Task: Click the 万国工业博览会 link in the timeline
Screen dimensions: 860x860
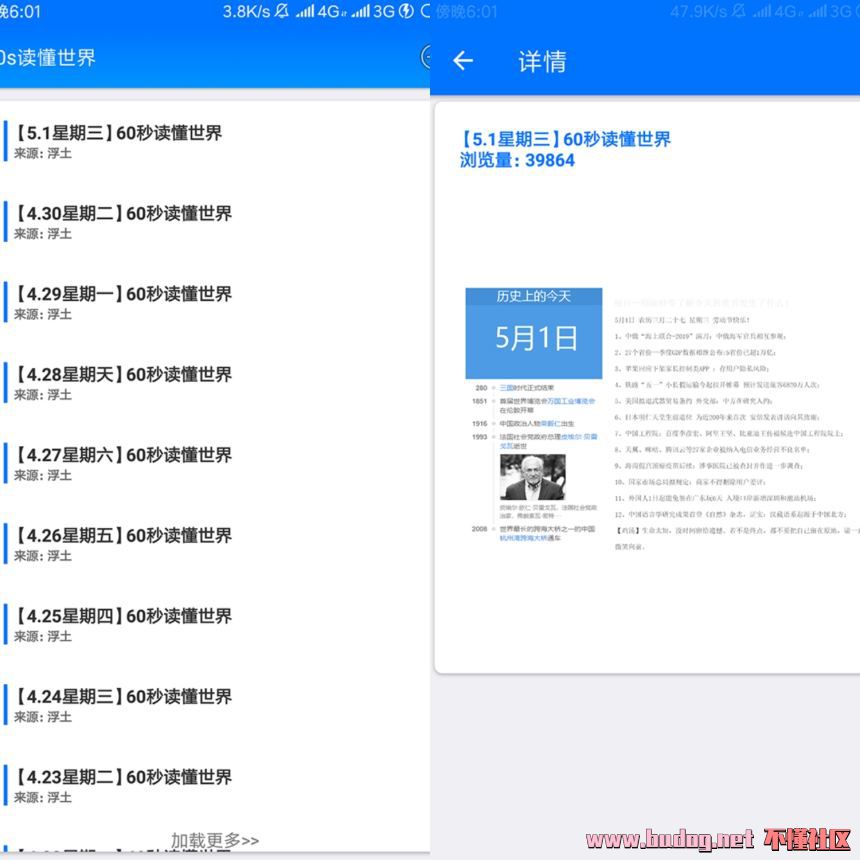Action: (x=571, y=401)
